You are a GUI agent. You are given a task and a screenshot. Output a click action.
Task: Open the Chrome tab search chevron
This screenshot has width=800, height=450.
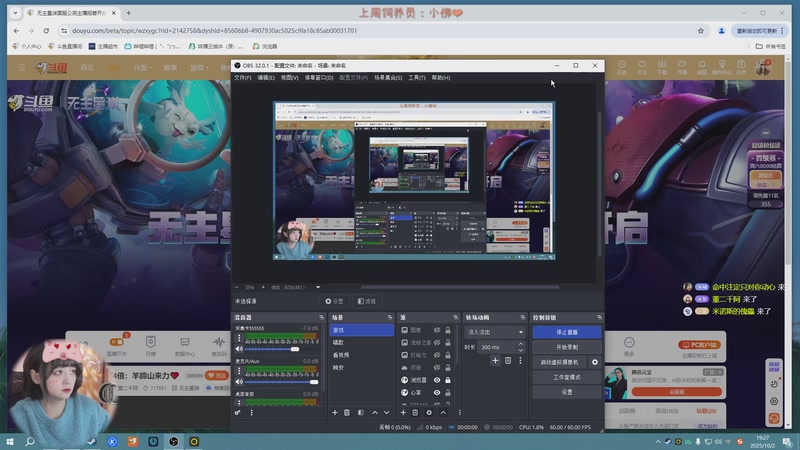(15, 13)
